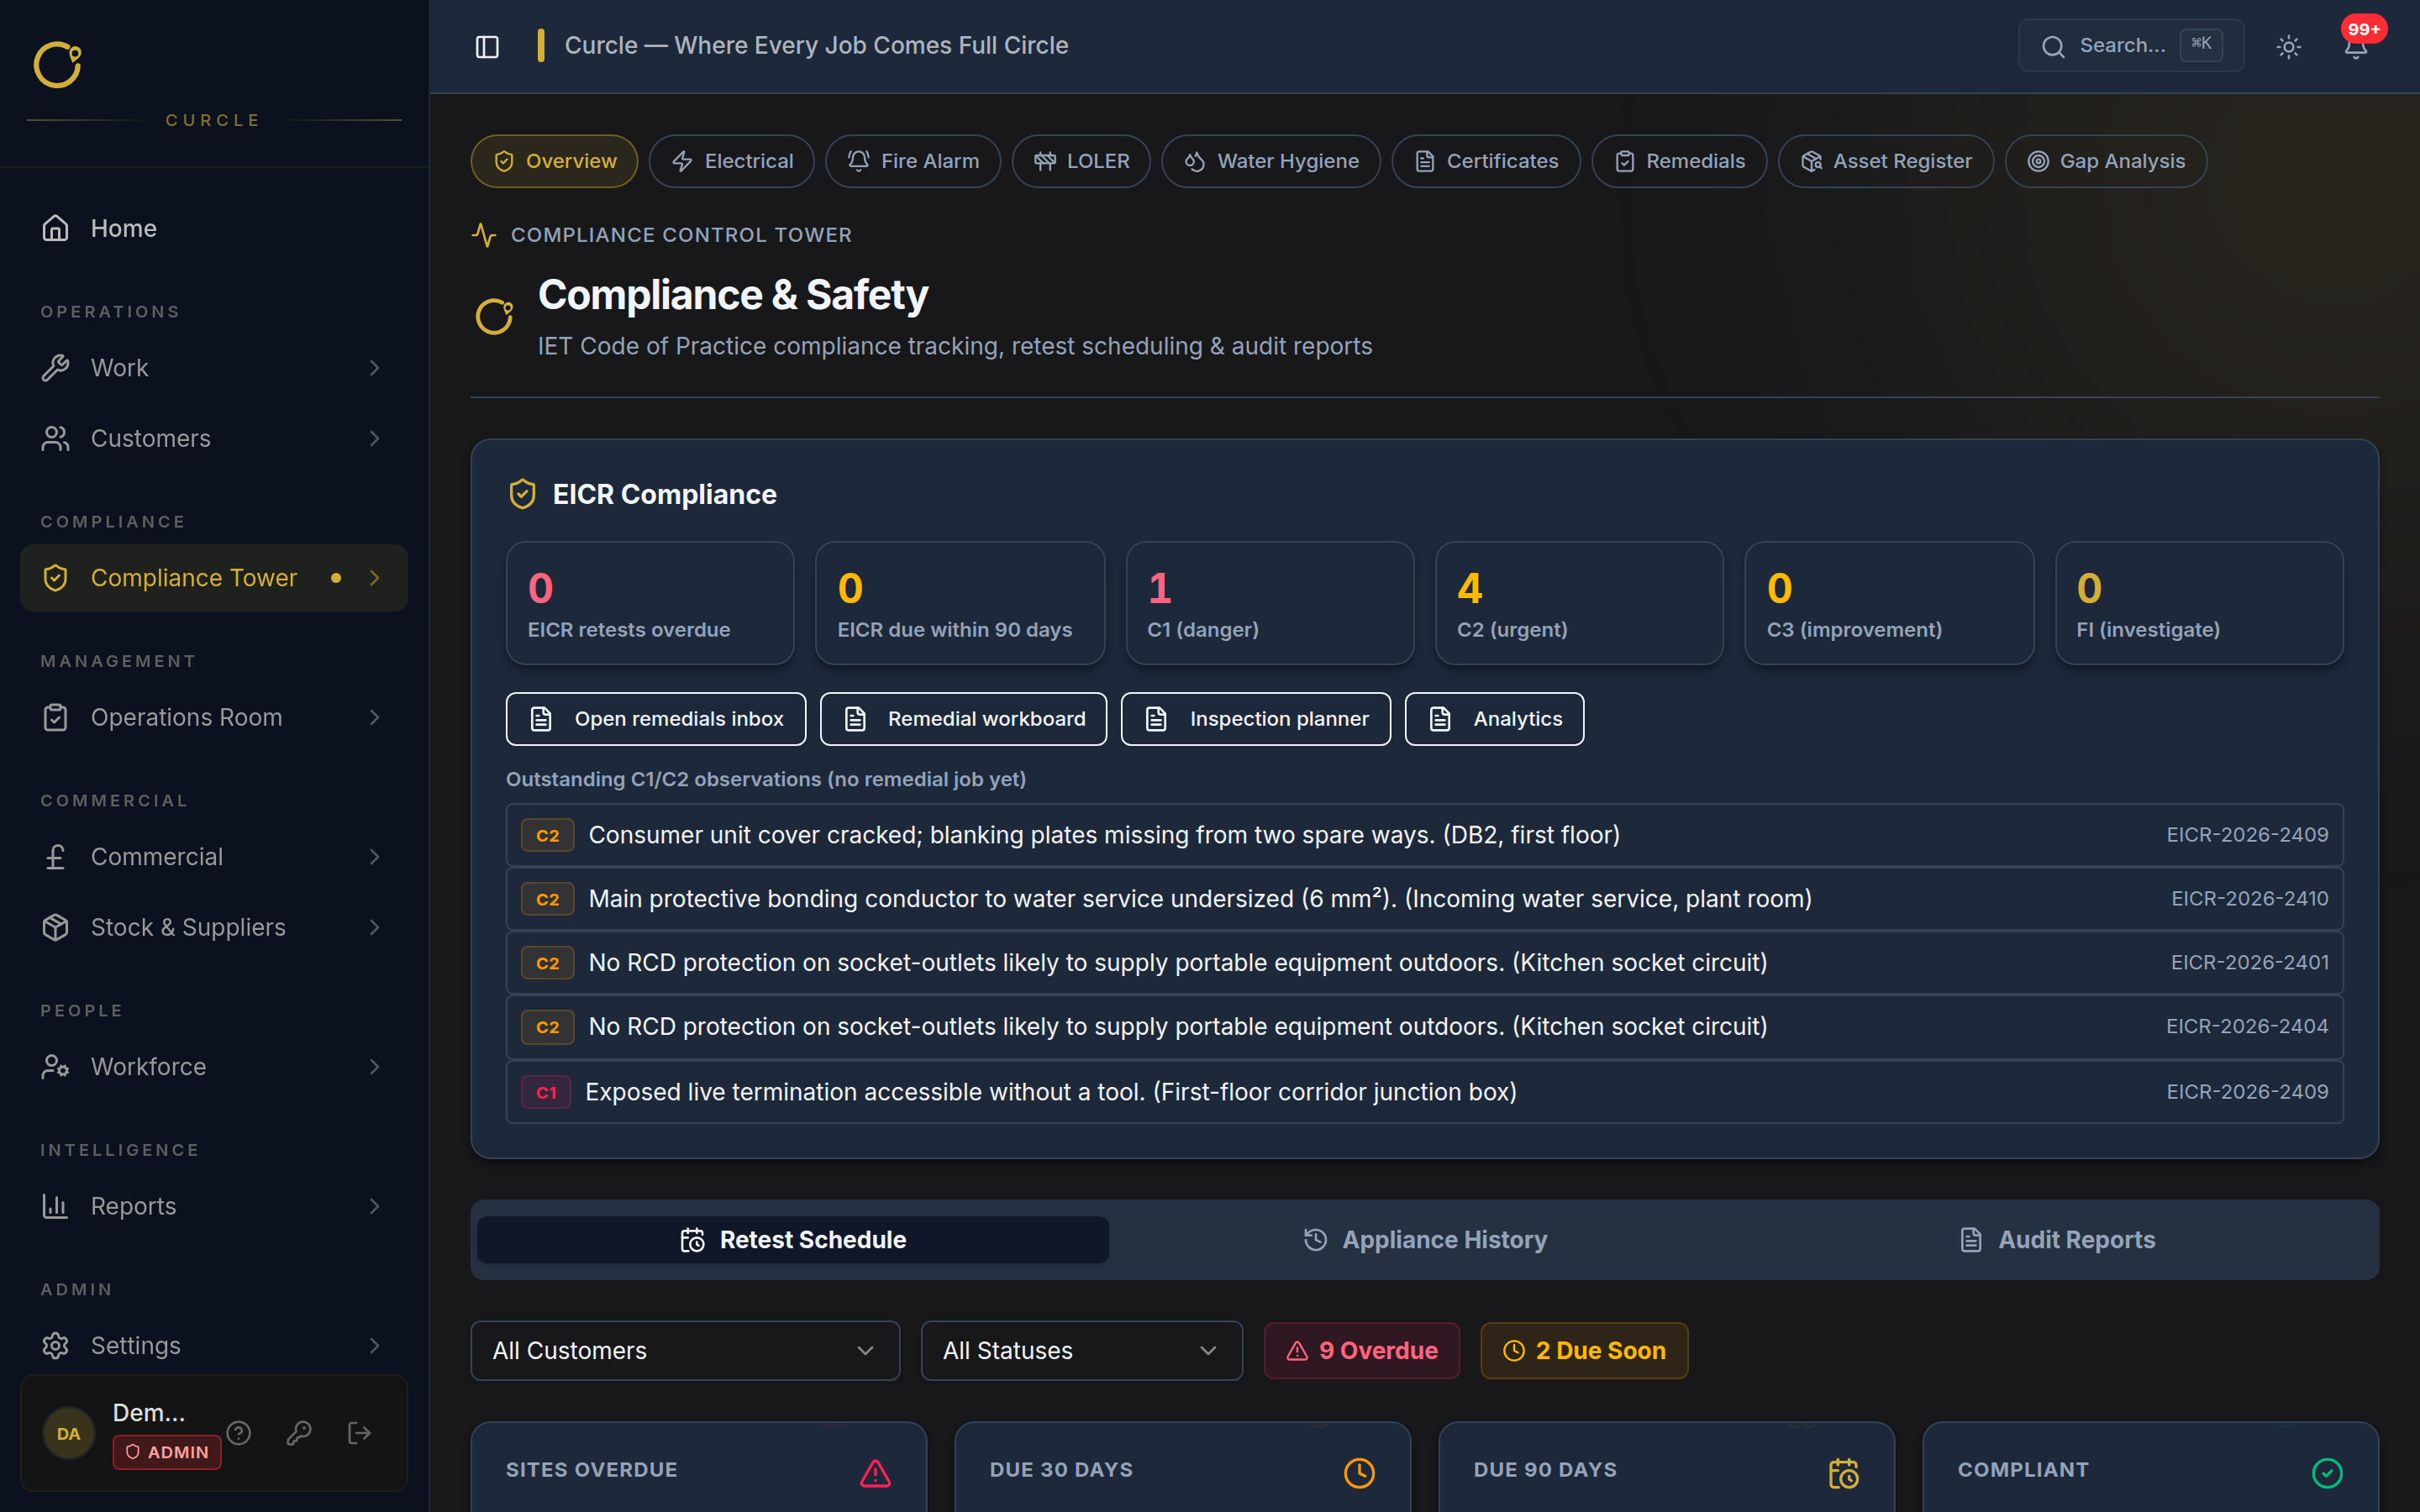Viewport: 2420px width, 1512px height.
Task: Click the DA user avatar
Action: [68, 1433]
